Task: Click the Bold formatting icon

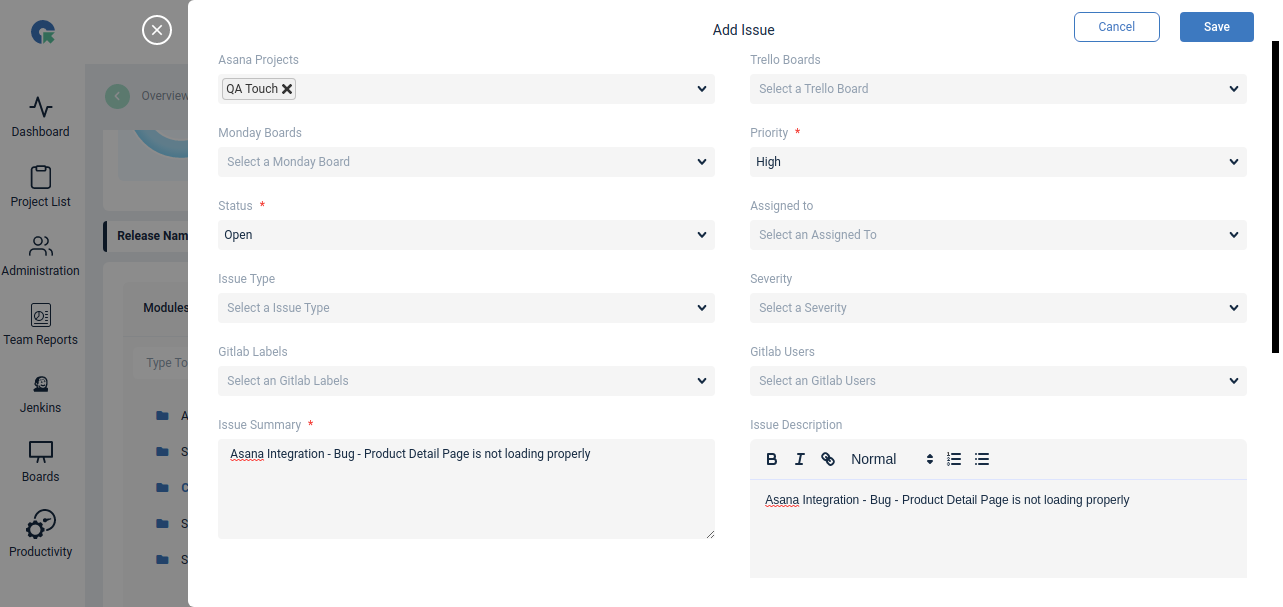Action: [772, 459]
